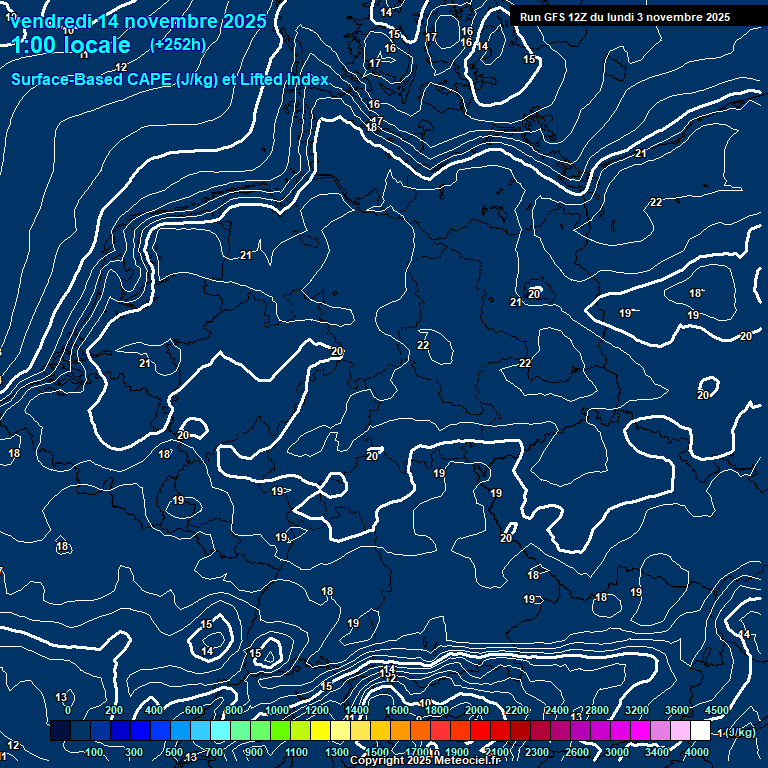
Task: Click the legend value '600'
Action: (x=193, y=710)
